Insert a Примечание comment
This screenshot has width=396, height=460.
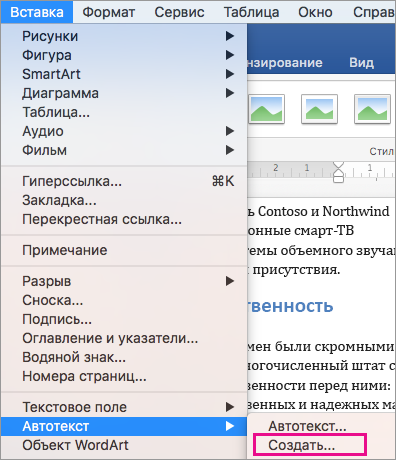pos(124,250)
